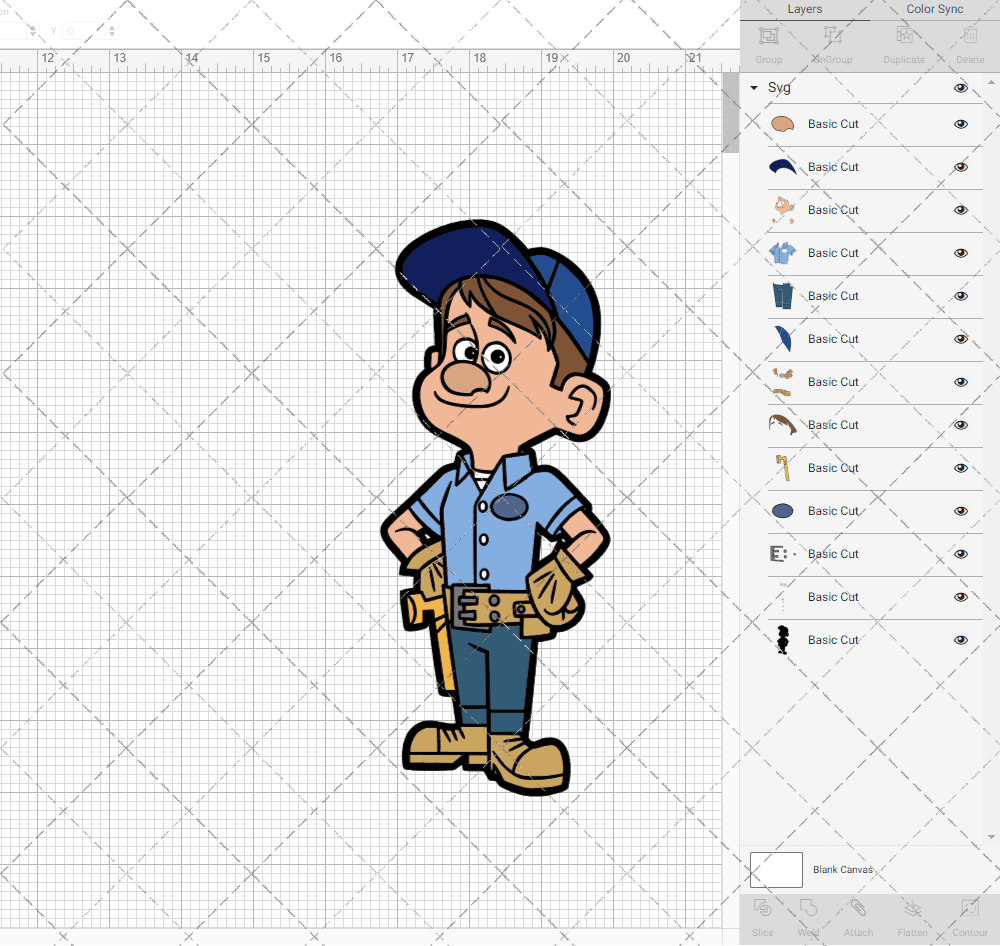Switch to the Color Sync tab
The height and width of the screenshot is (946, 1000).
coord(934,9)
